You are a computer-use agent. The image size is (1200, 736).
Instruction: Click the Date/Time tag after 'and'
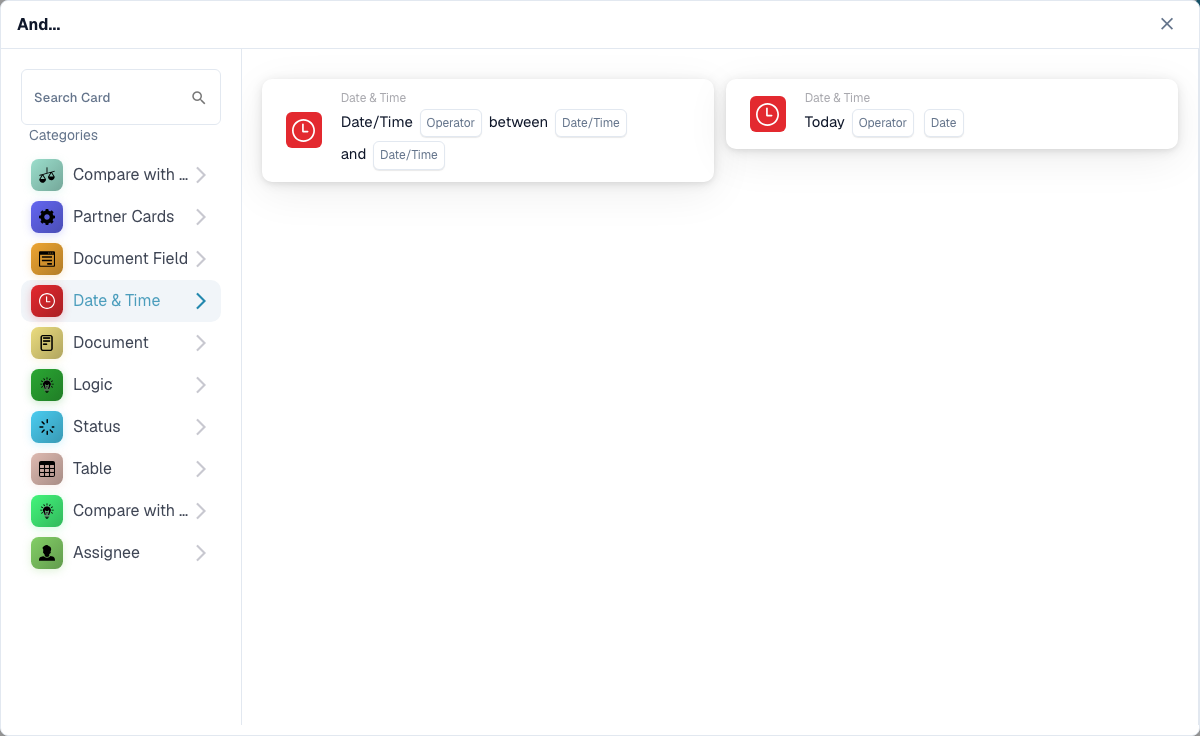pos(409,155)
